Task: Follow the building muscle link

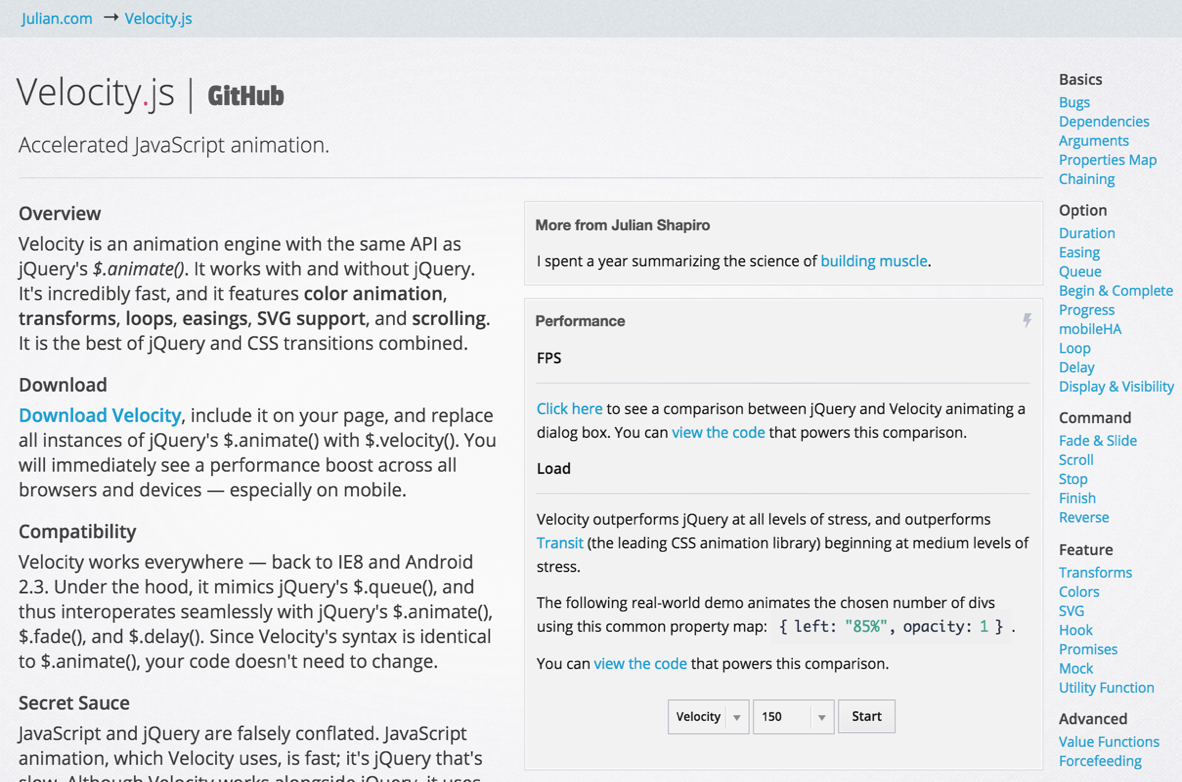Action: pyautogui.click(x=873, y=261)
